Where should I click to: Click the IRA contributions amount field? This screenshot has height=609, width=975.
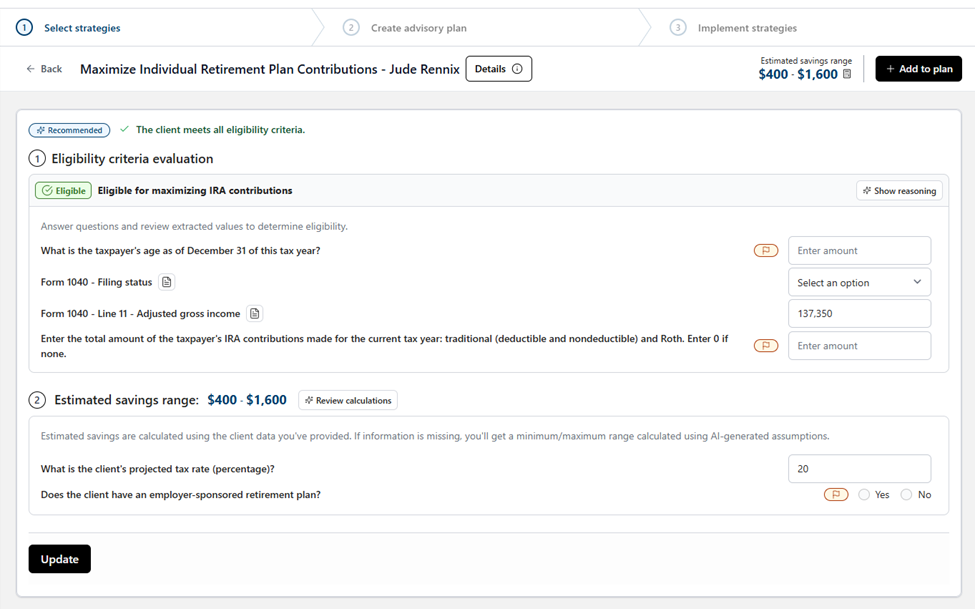[859, 346]
